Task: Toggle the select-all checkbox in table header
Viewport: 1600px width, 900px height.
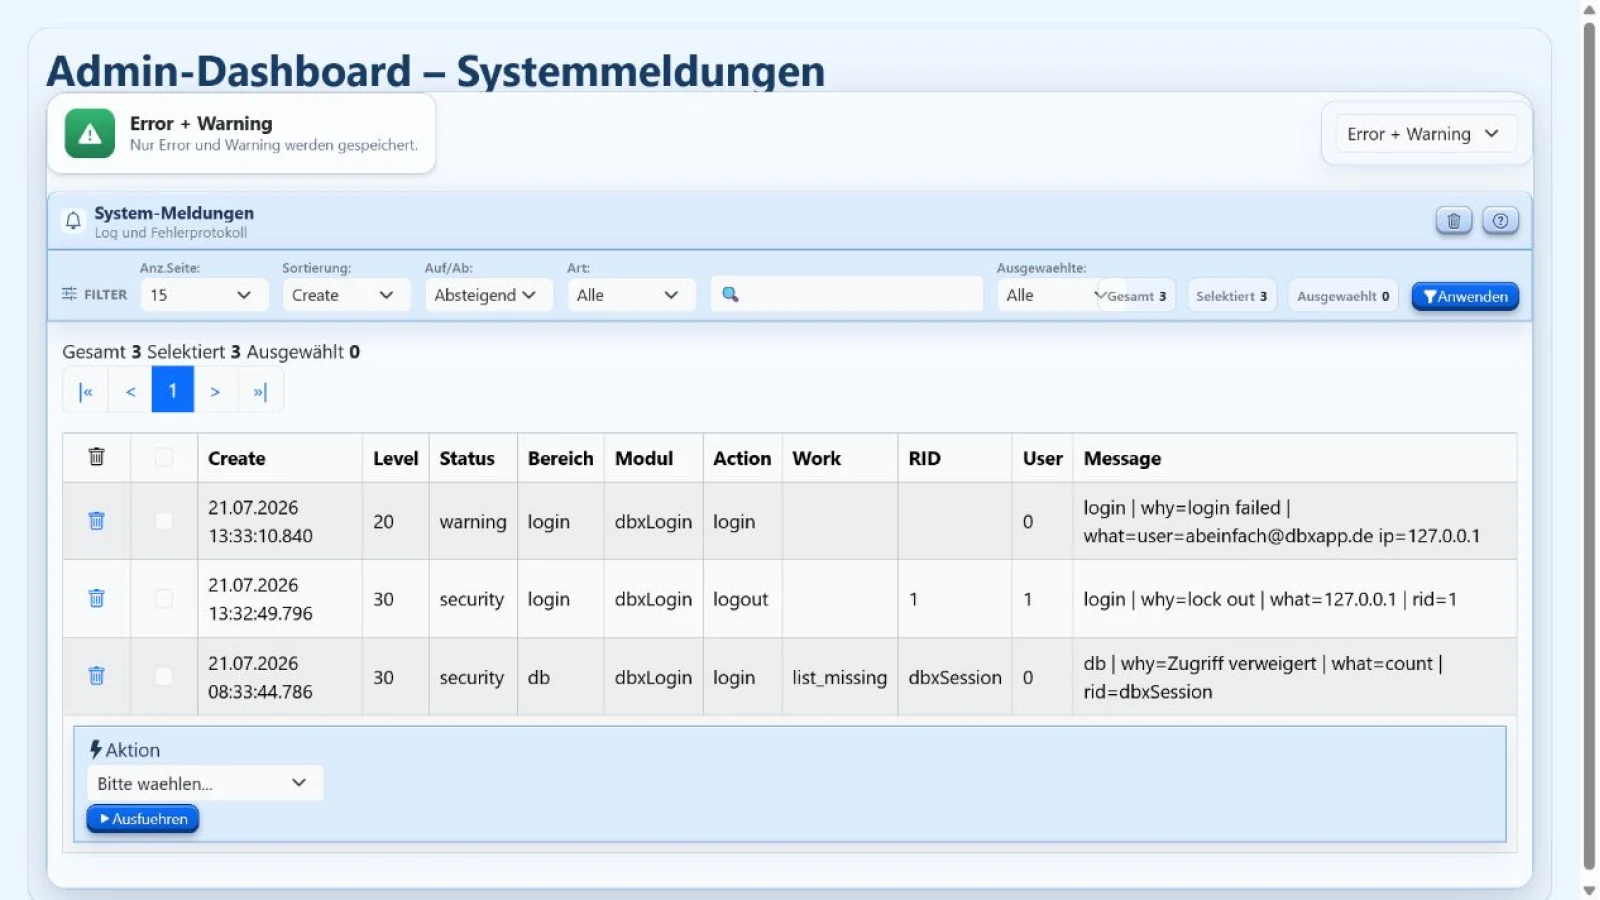Action: click(164, 457)
